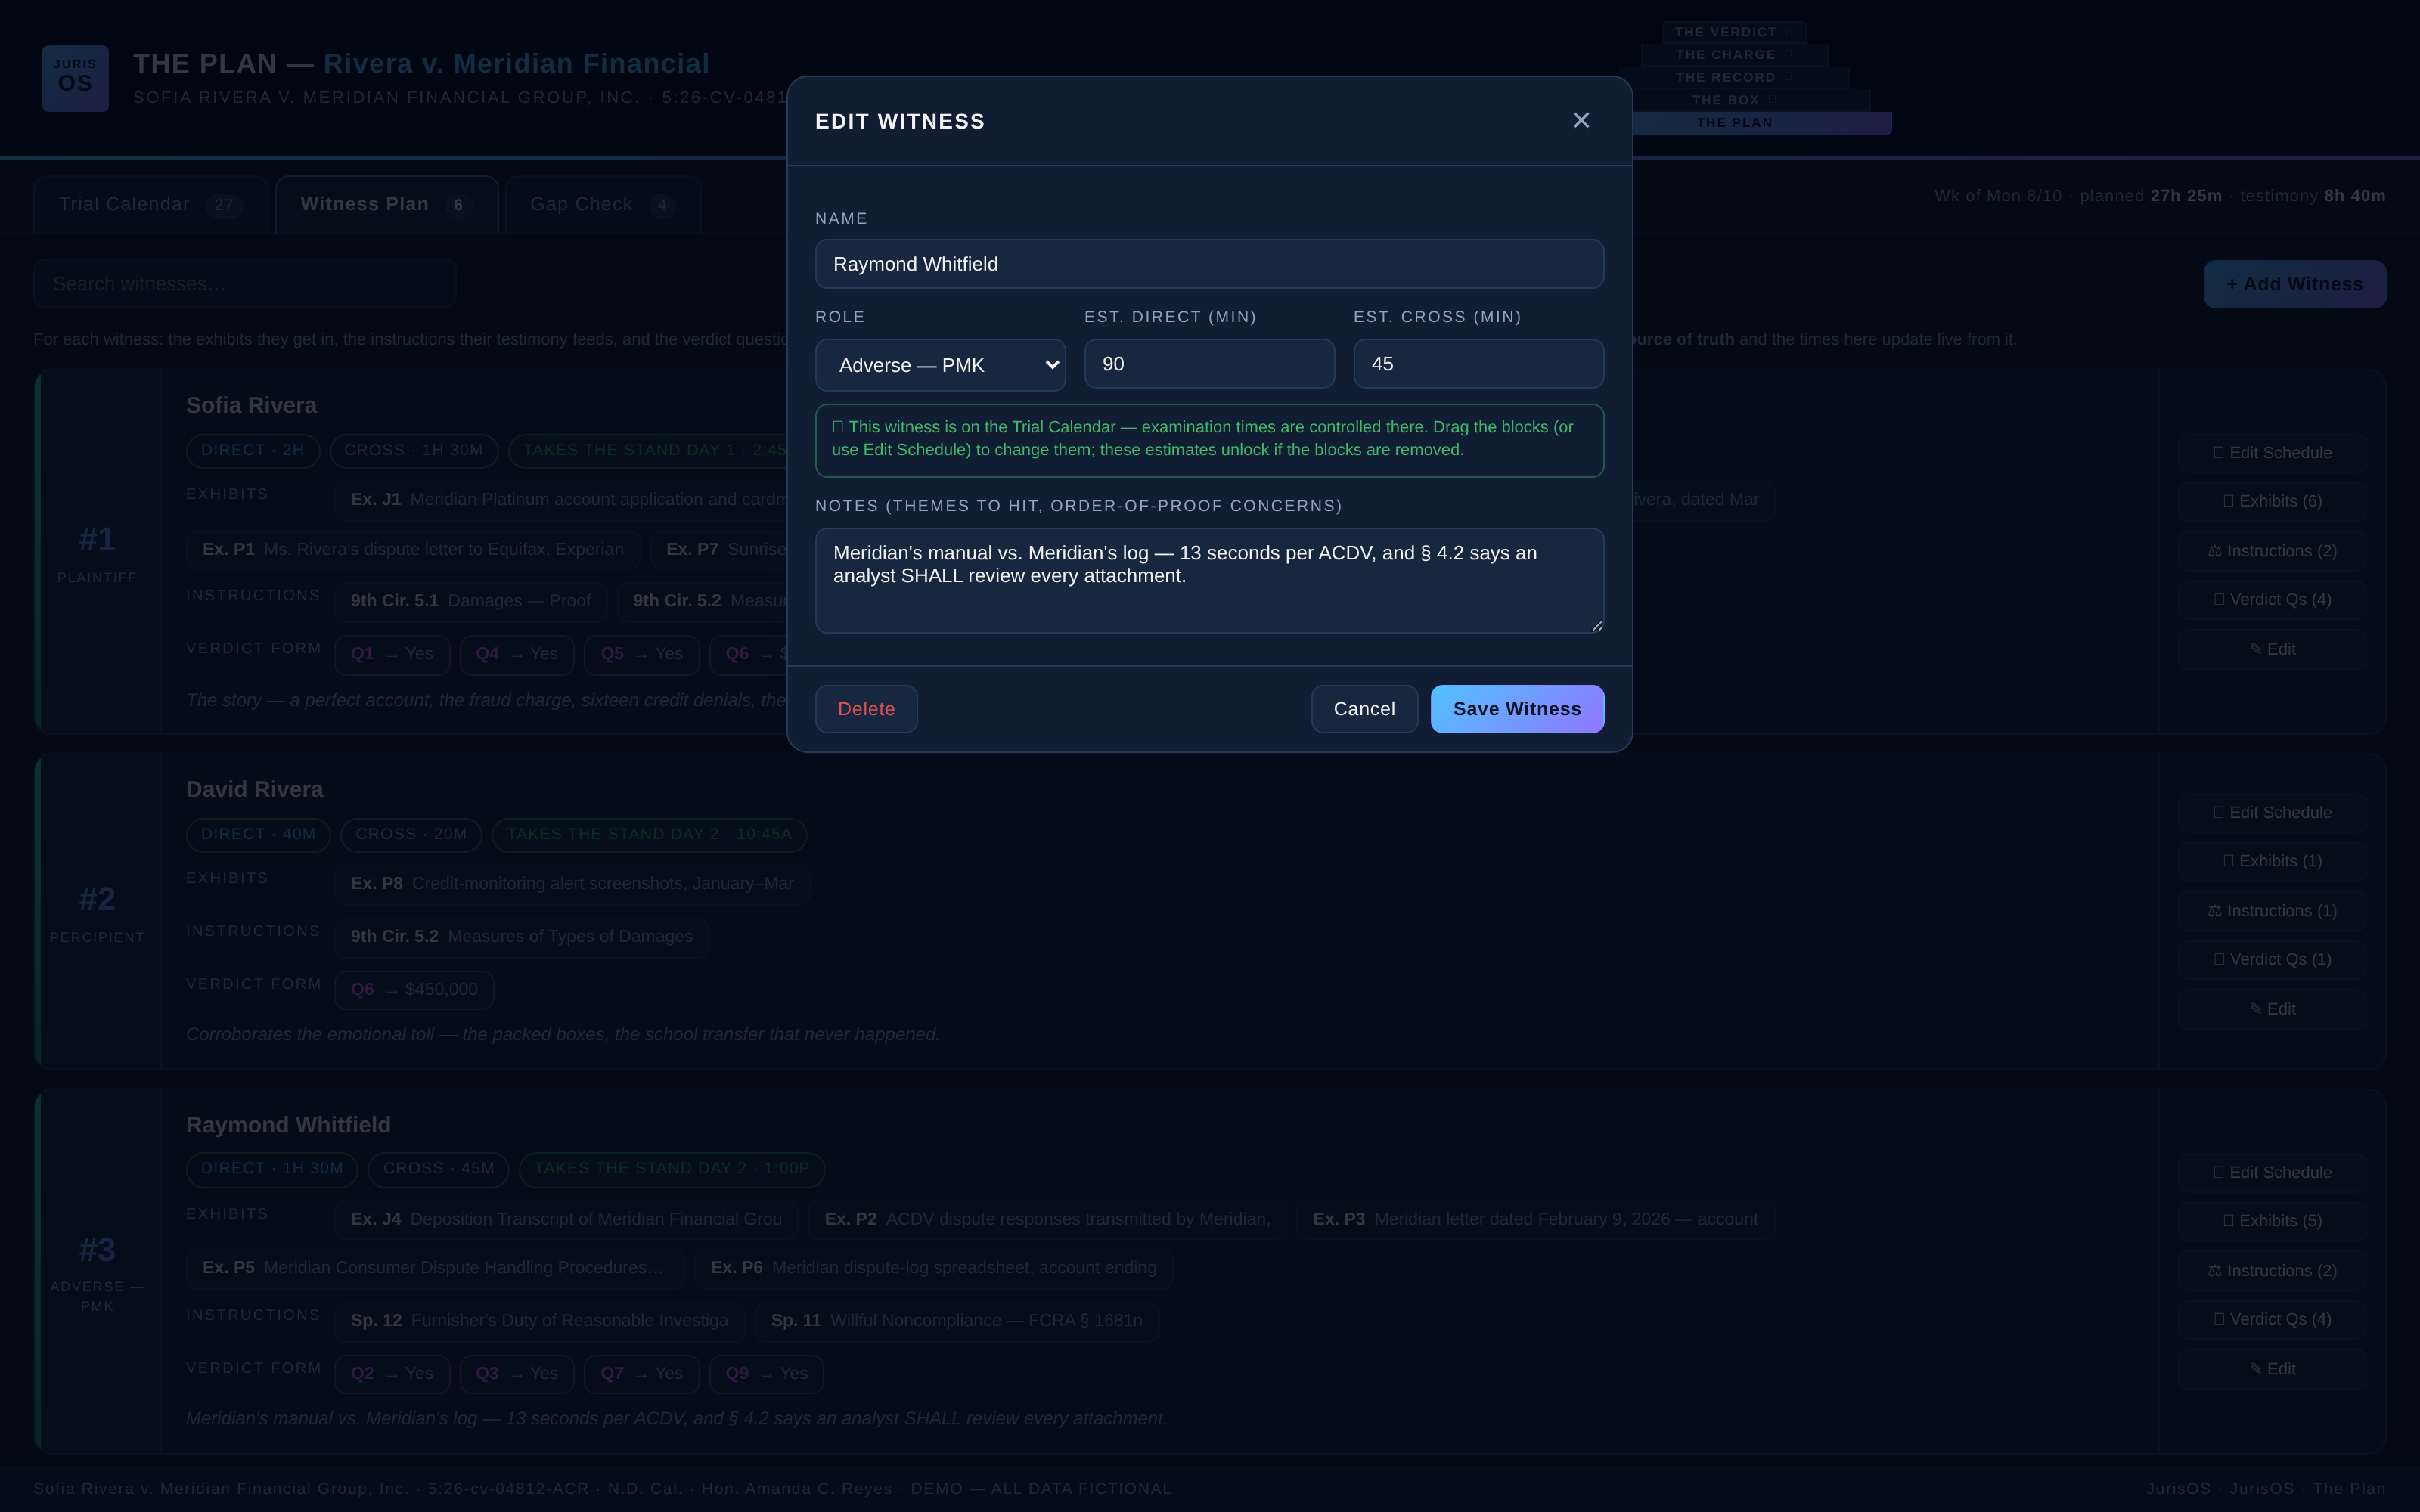The width and height of the screenshot is (2420, 1512).
Task: Open Instructions (2) for Sofia Rivera
Action: coord(2272,551)
